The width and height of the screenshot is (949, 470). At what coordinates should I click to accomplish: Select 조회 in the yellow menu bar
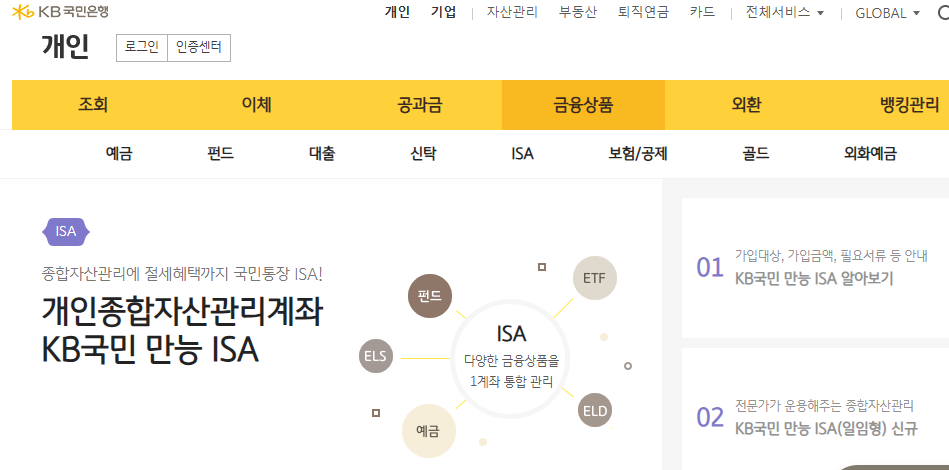pos(93,105)
